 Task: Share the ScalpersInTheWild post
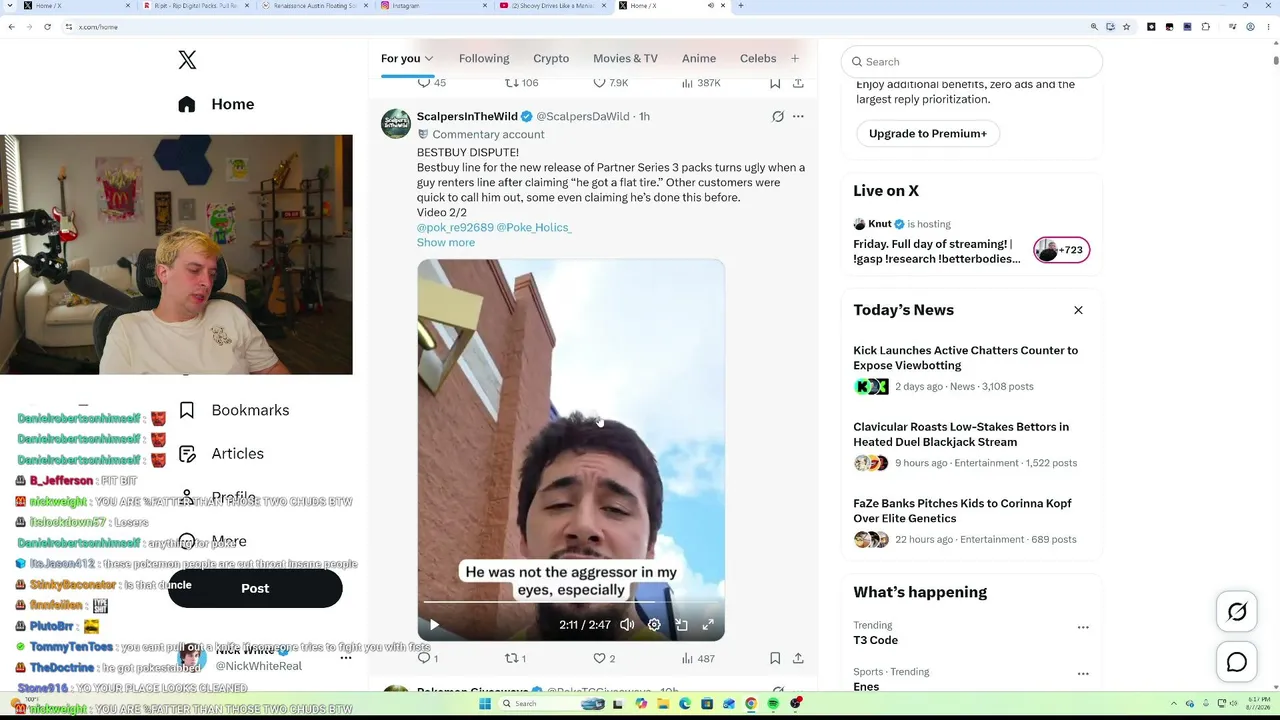click(798, 658)
